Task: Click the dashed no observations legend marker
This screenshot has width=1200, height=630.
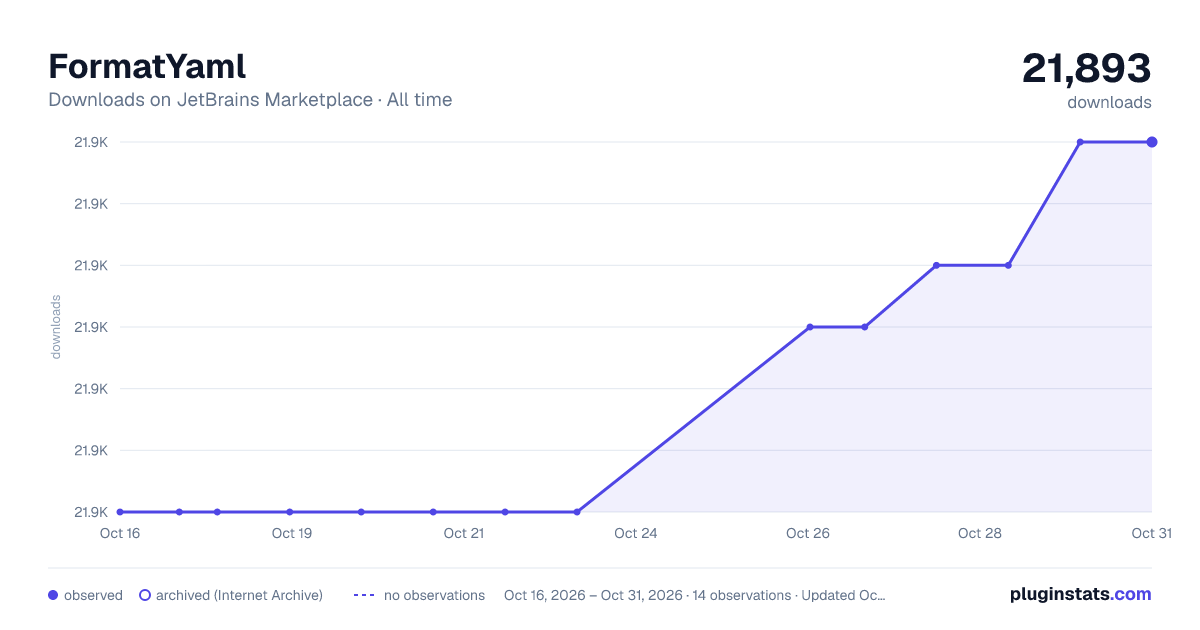Action: click(364, 595)
